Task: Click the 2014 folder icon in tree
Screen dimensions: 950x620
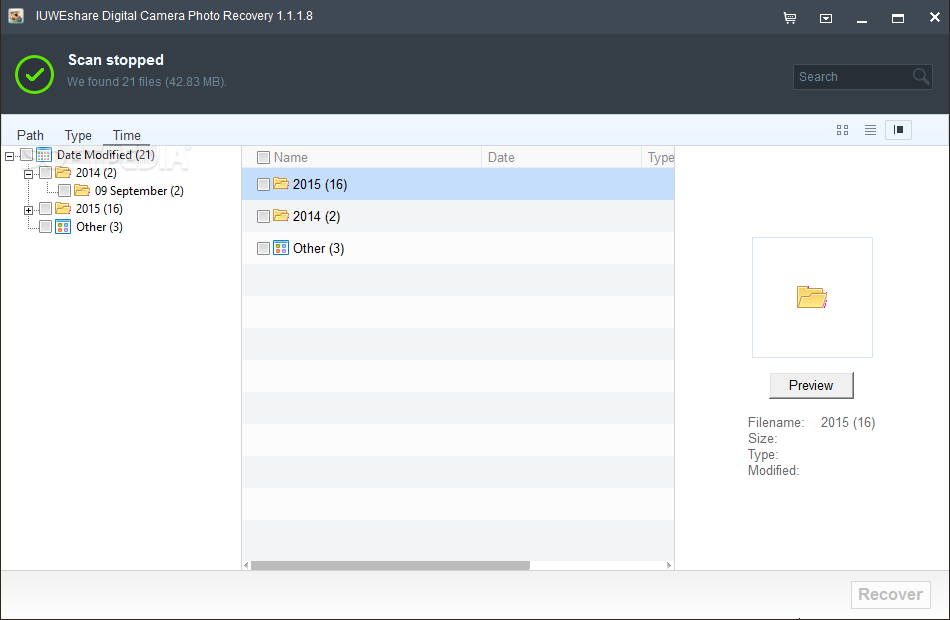Action: pos(63,173)
